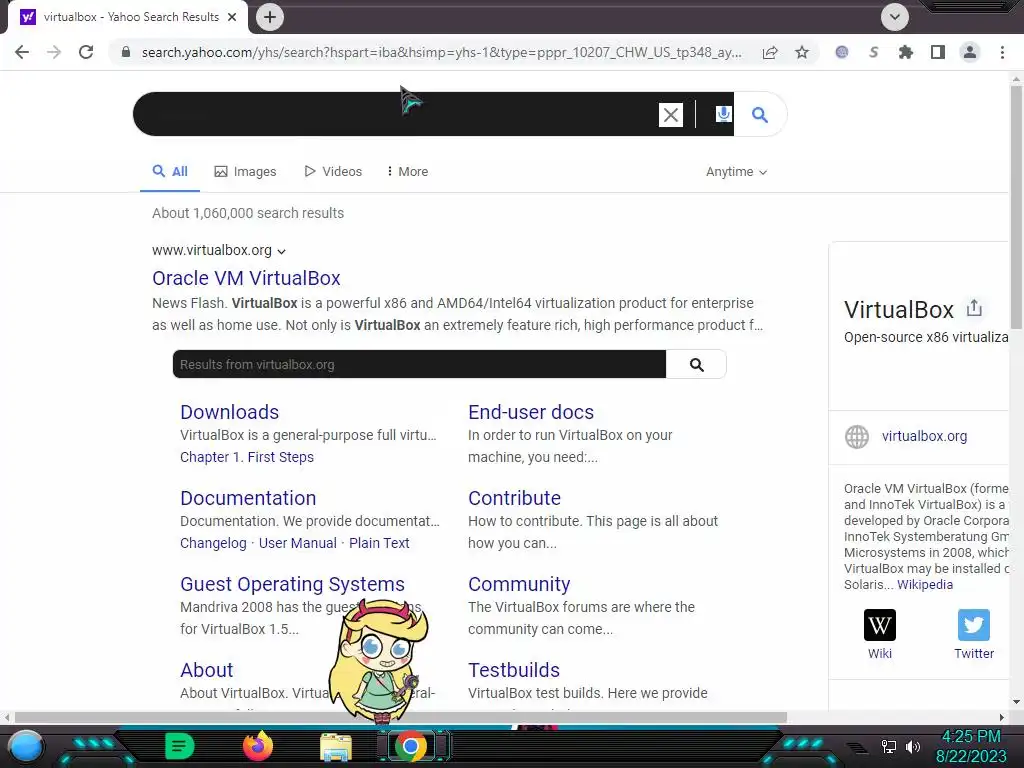Open the User Manual link

[x=298, y=543]
